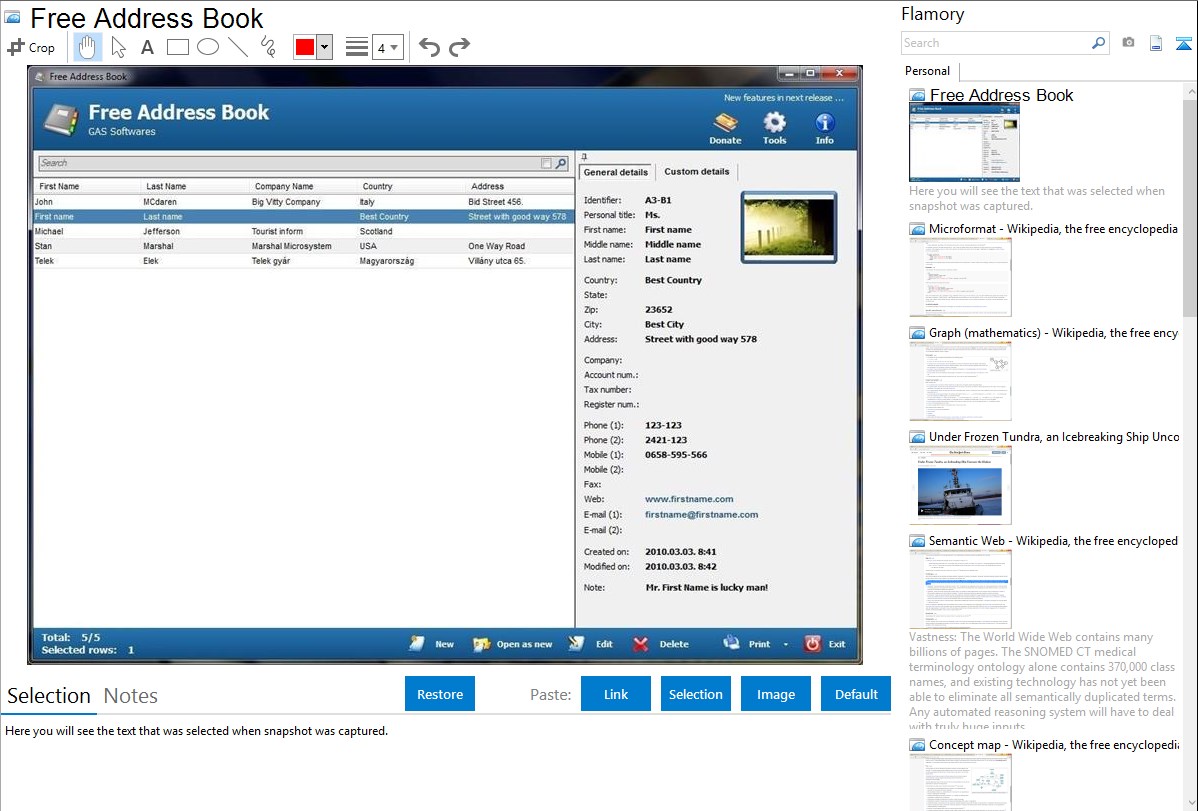Toggle the checkbox in the address search bar
Image resolution: width=1198 pixels, height=811 pixels.
[546, 163]
